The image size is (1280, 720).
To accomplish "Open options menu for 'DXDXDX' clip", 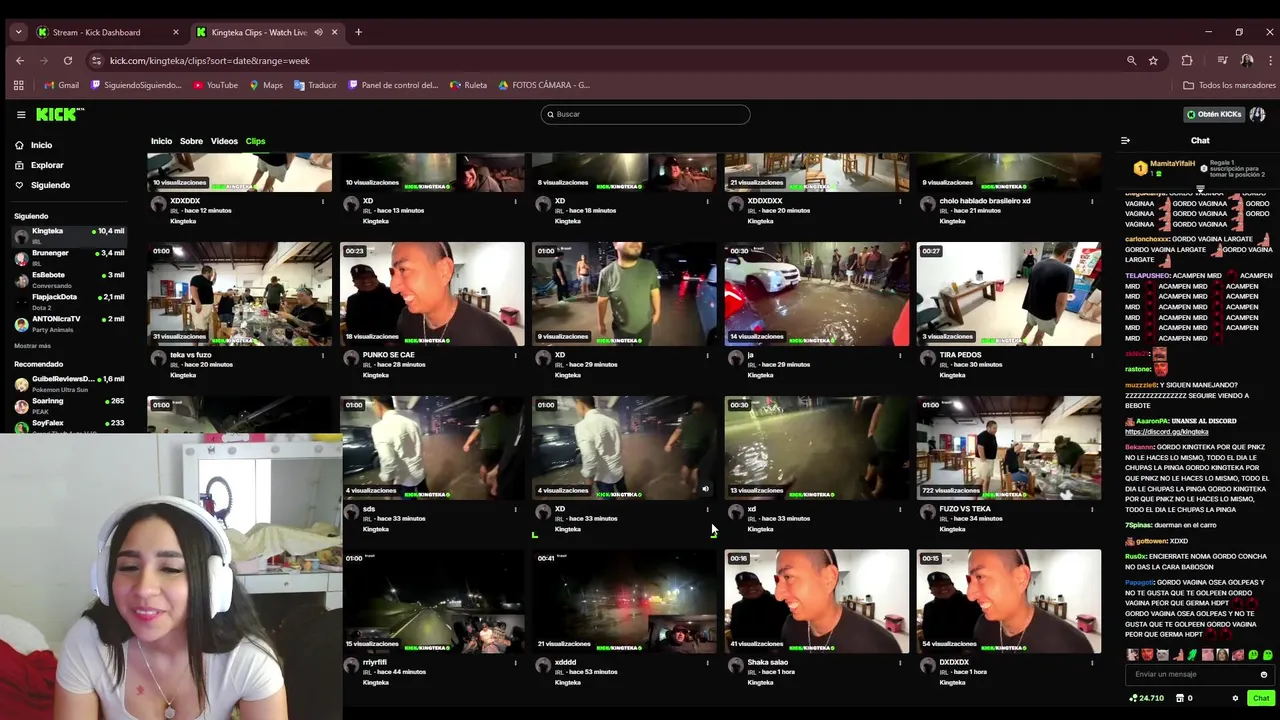I will click(x=1092, y=663).
